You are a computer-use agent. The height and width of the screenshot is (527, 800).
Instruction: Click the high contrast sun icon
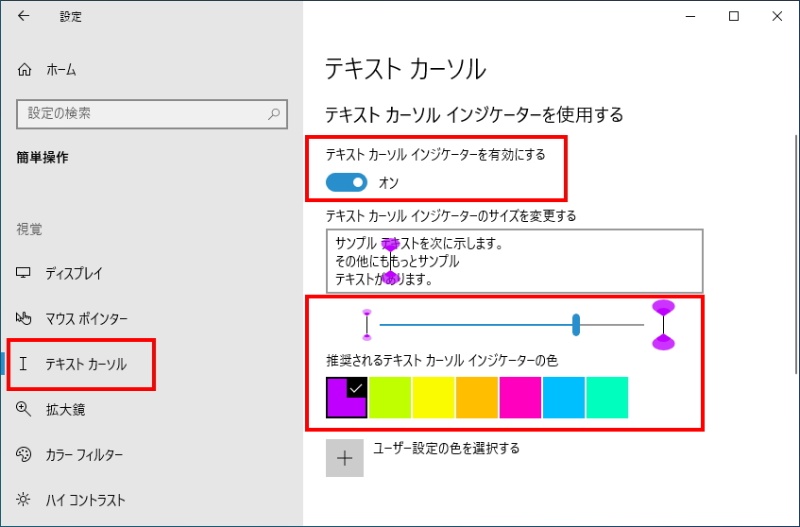[23, 499]
